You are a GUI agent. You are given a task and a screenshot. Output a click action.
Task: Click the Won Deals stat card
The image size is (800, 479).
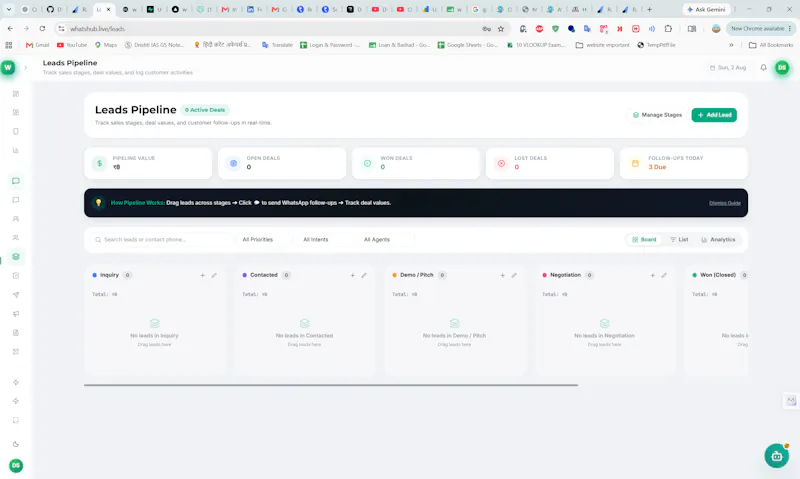coord(416,163)
